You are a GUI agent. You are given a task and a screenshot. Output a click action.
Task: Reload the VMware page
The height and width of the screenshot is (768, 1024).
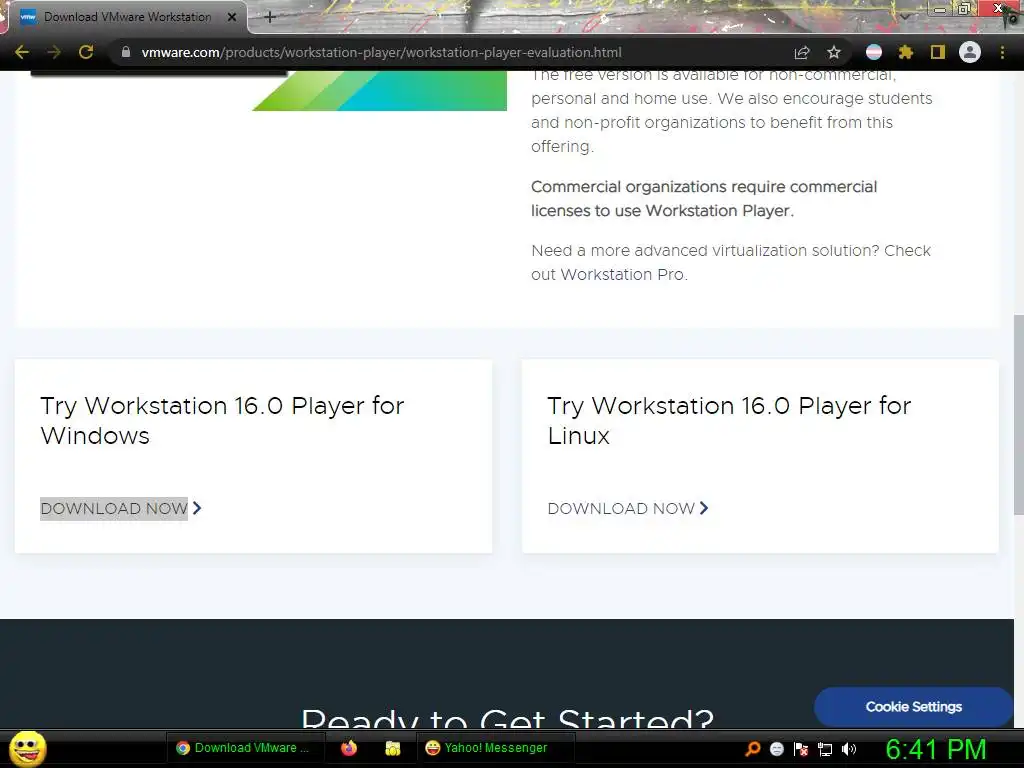[86, 52]
